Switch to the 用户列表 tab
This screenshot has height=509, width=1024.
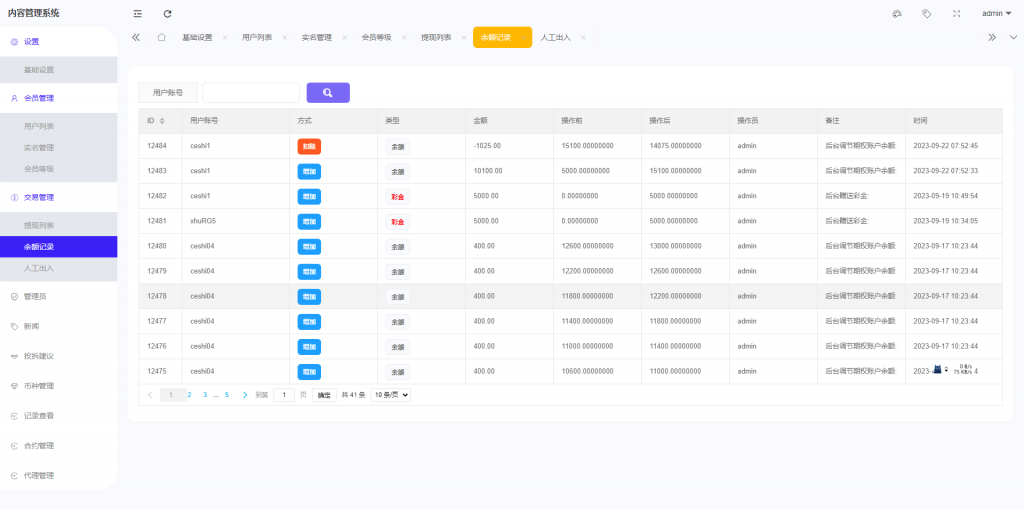[256, 37]
